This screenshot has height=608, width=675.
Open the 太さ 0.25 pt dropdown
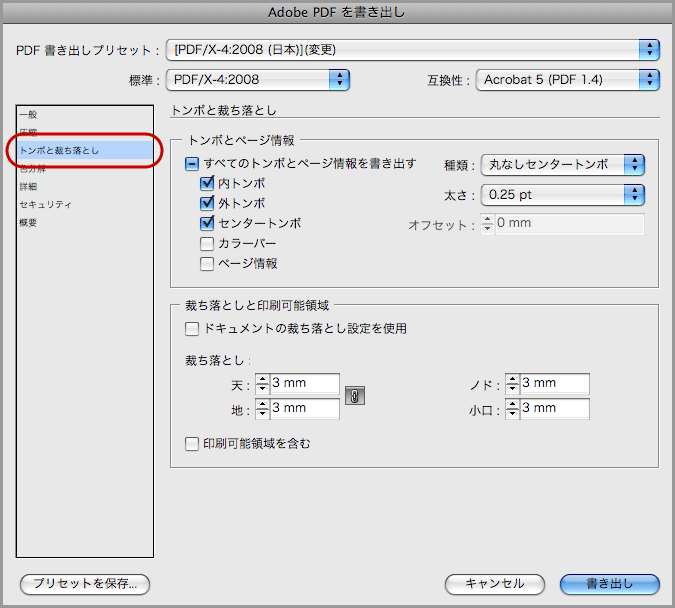coord(562,195)
